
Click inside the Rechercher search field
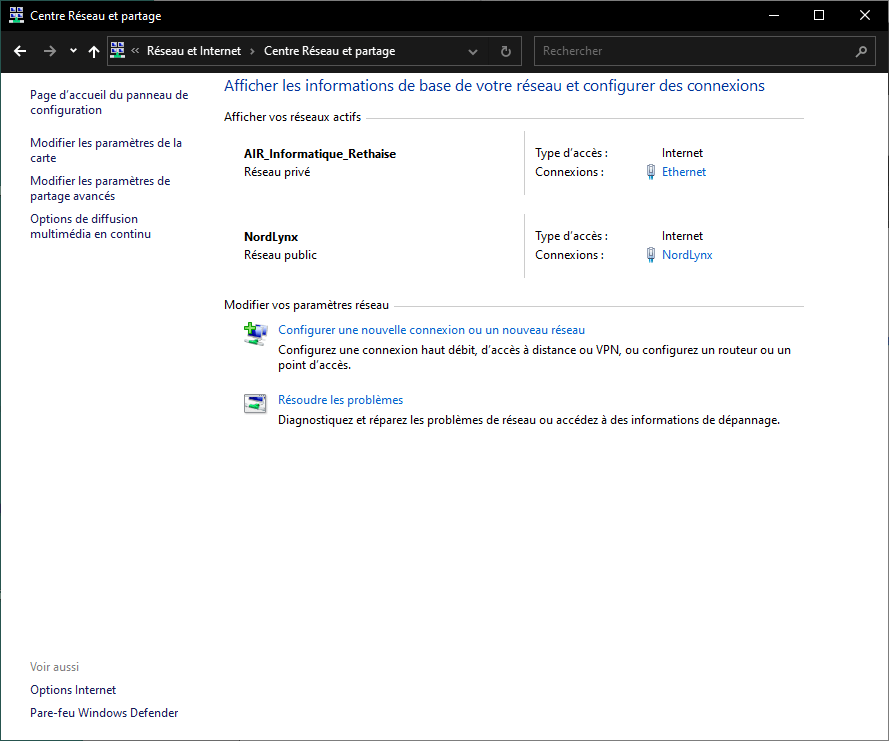[x=690, y=51]
